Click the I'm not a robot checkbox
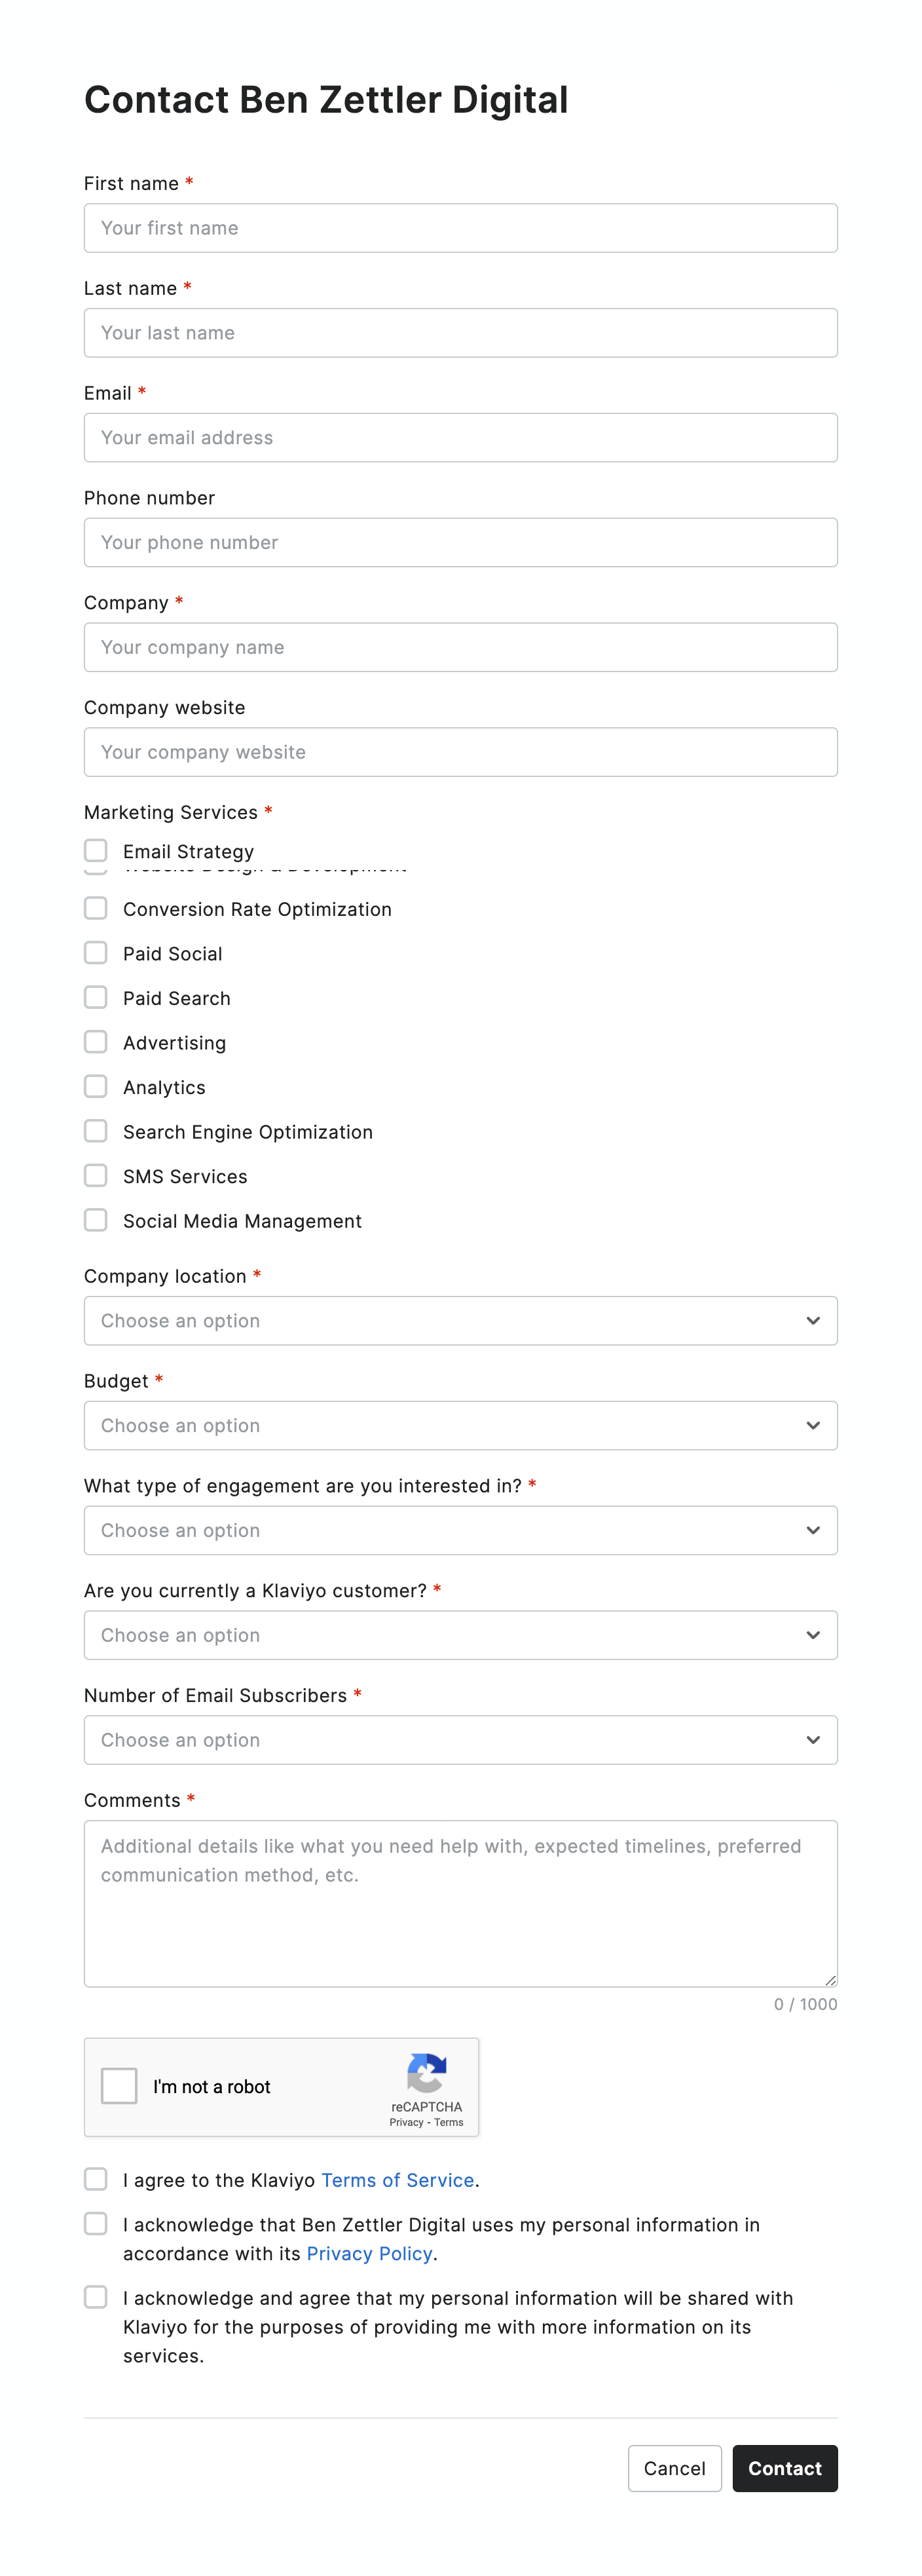The height and width of the screenshot is (2576, 922). (119, 2086)
